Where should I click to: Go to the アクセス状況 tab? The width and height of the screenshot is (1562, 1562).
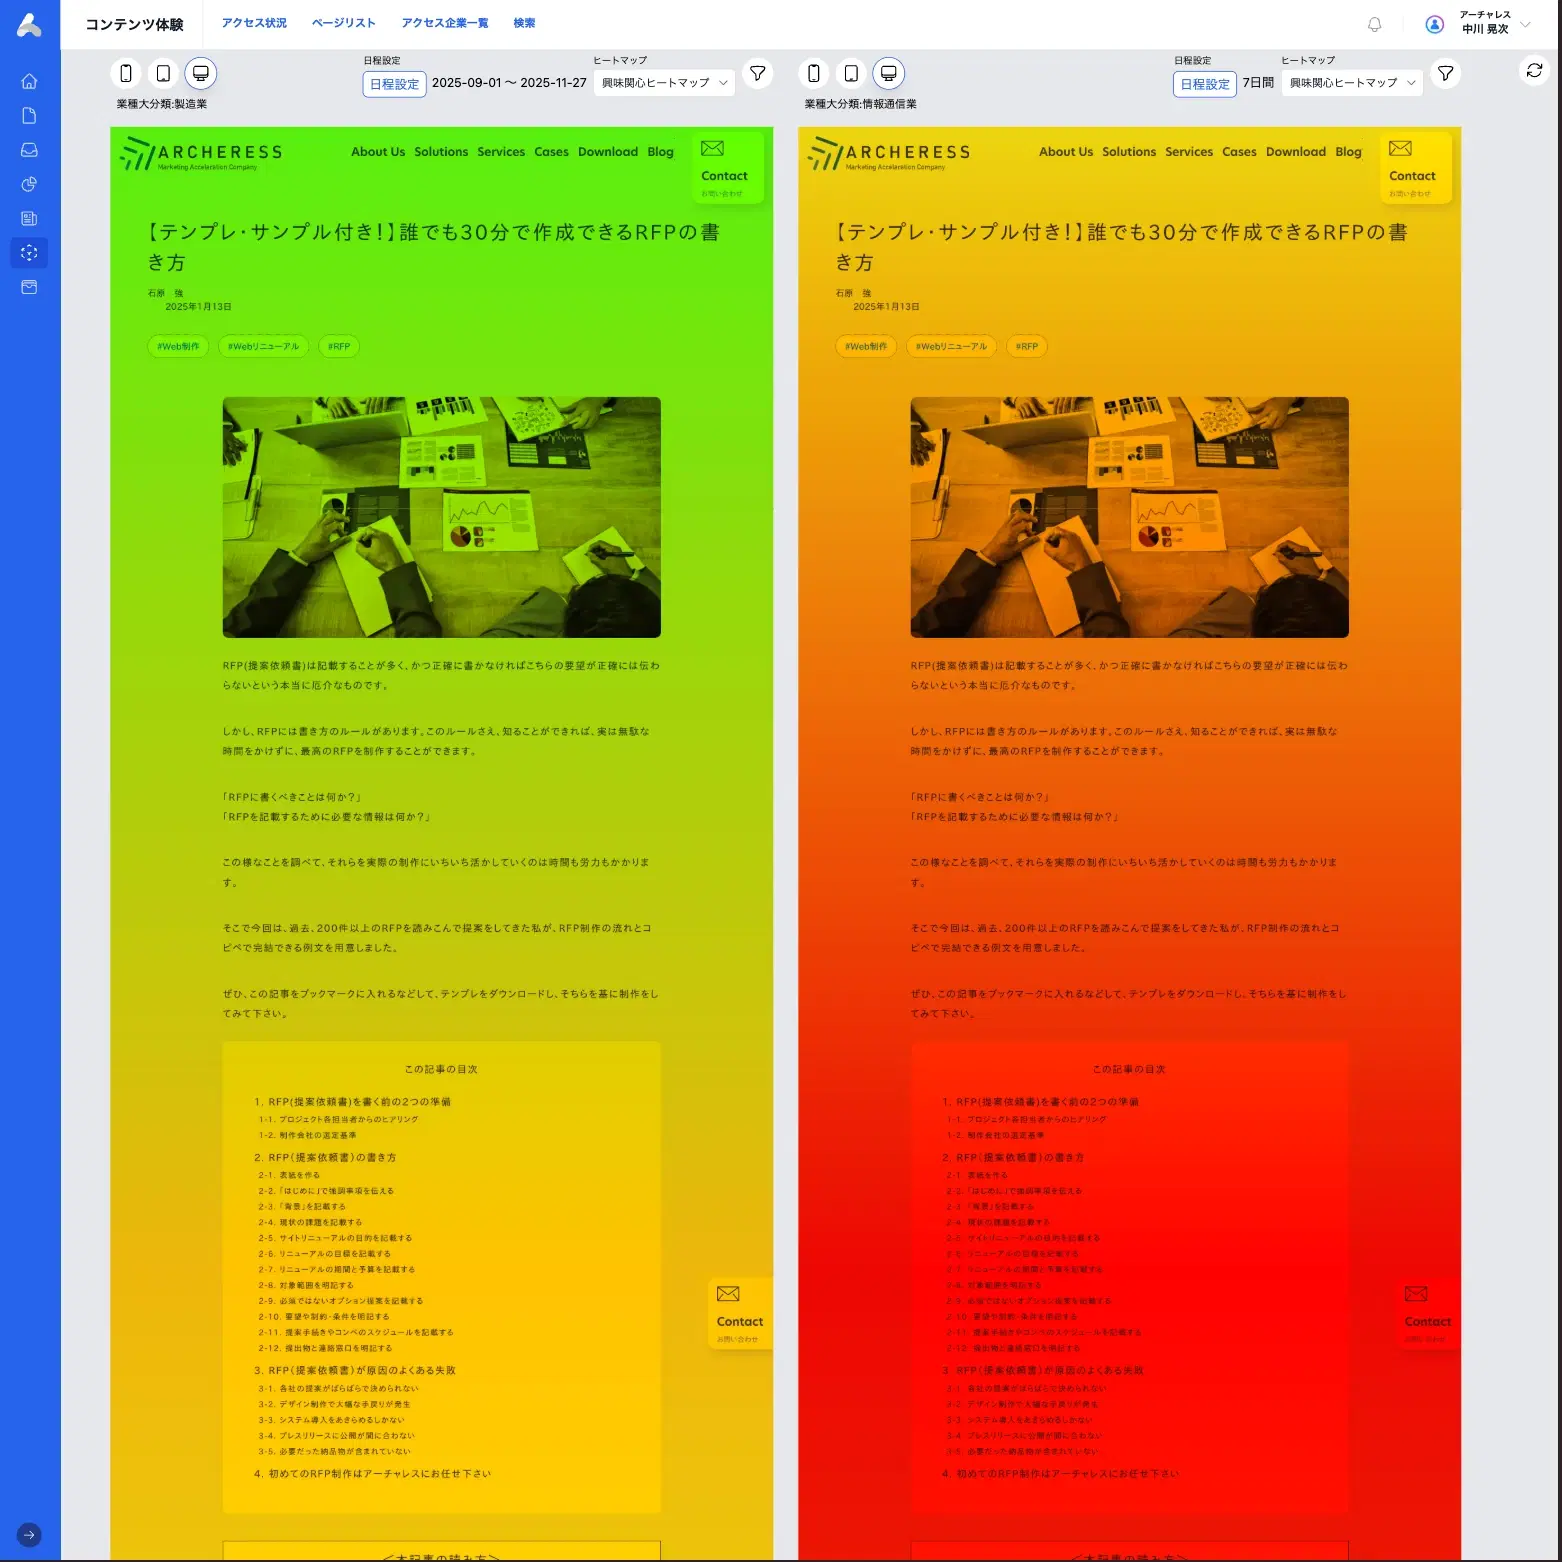click(254, 23)
